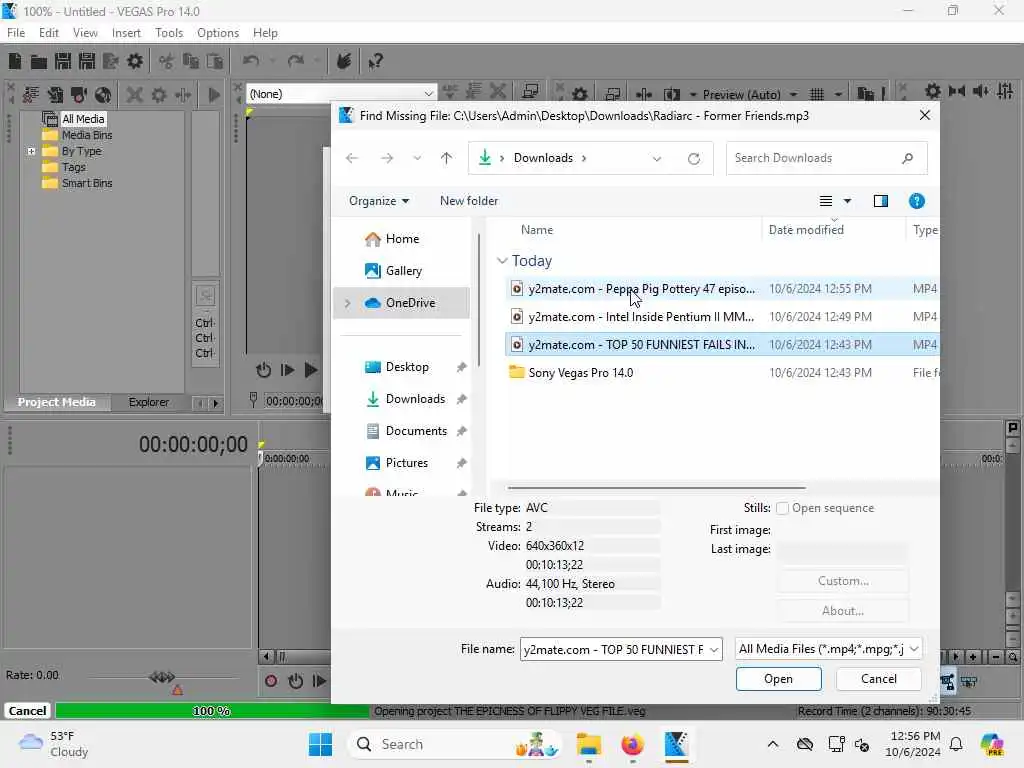Expand the address bar history dropdown
Image resolution: width=1024 pixels, height=768 pixels.
coord(656,158)
